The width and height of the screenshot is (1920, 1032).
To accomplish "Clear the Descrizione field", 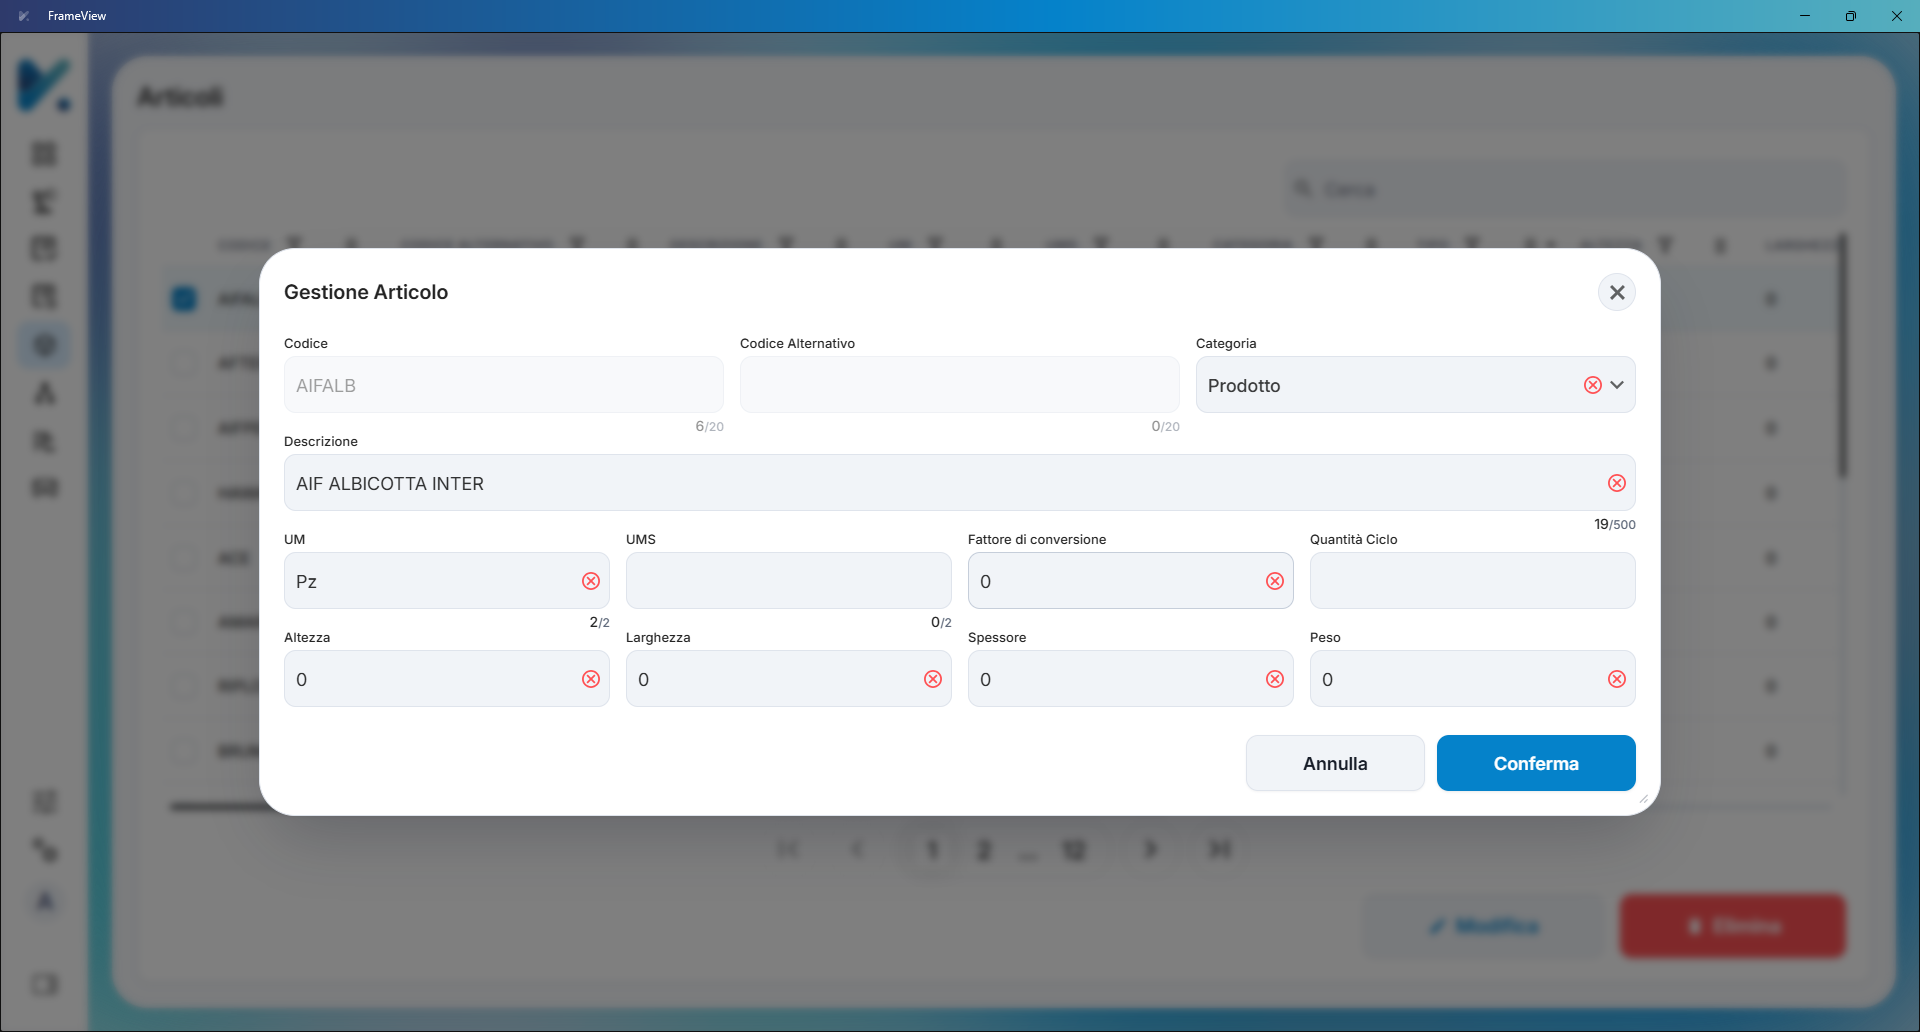I will coord(1617,483).
